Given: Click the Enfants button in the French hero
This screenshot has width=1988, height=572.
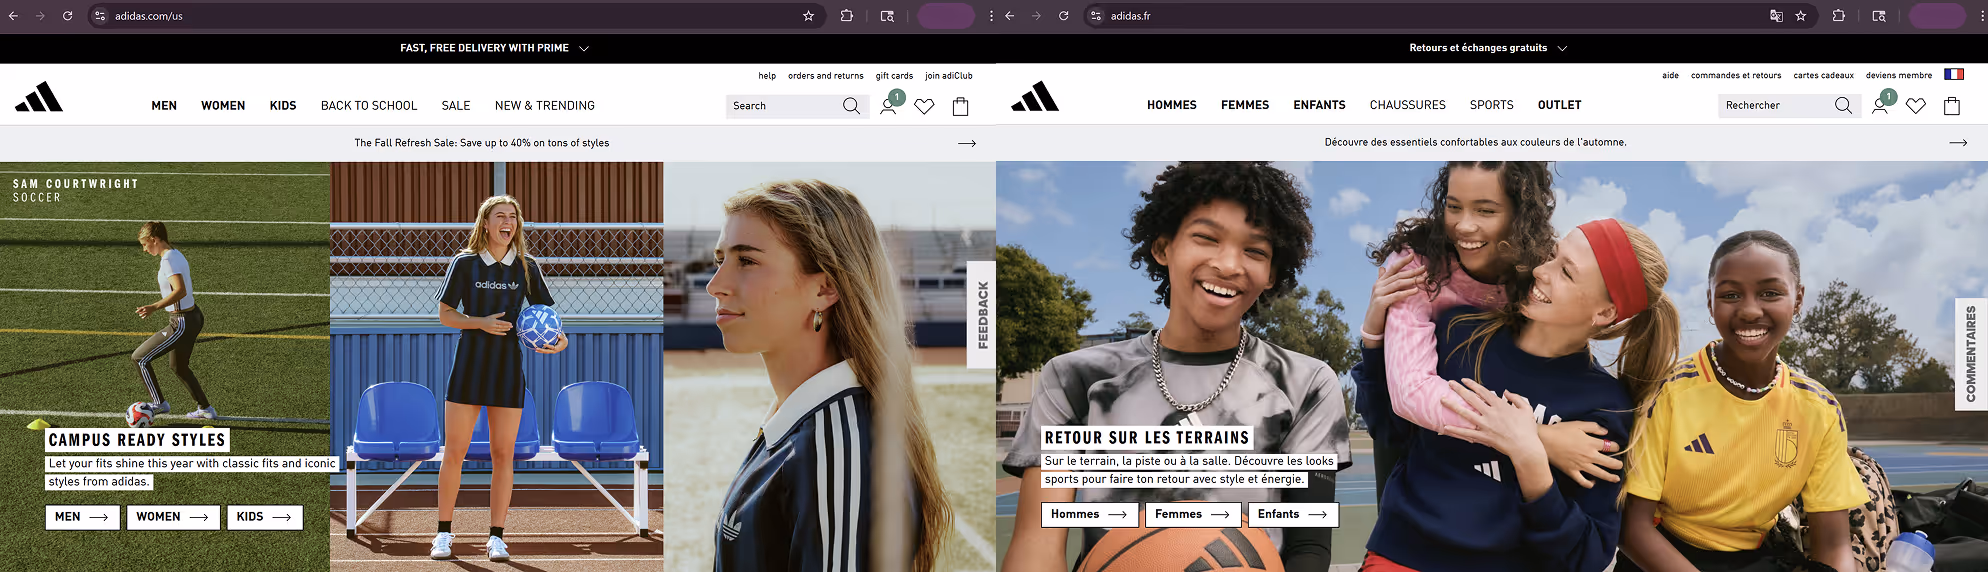Looking at the screenshot, I should [1293, 514].
